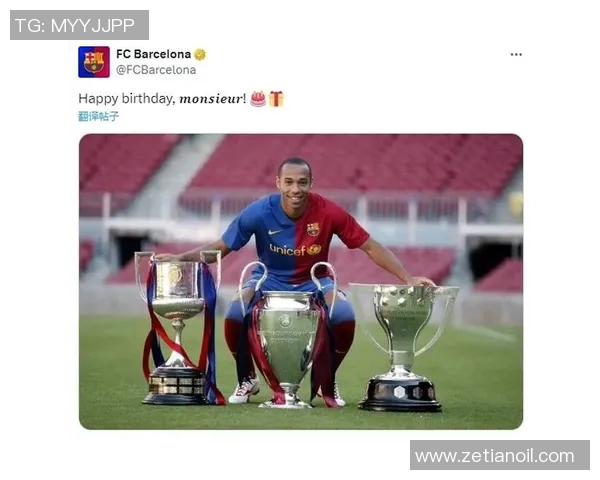Screen dimensions: 600x480
Task: Click the Happy birthday tweet text
Action: pos(162,99)
